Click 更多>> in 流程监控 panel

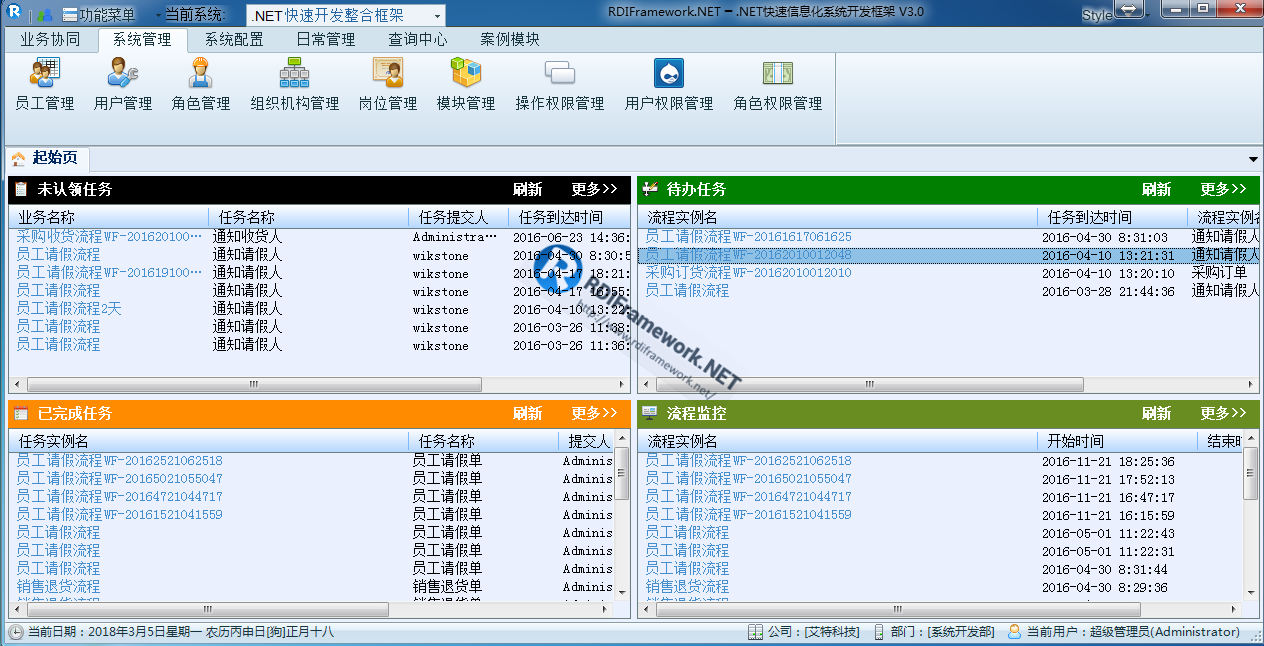click(x=1223, y=413)
